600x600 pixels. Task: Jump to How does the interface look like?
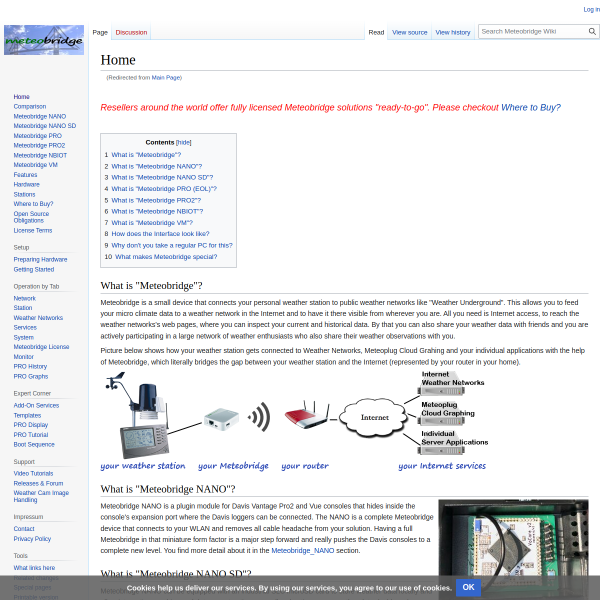(x=160, y=234)
